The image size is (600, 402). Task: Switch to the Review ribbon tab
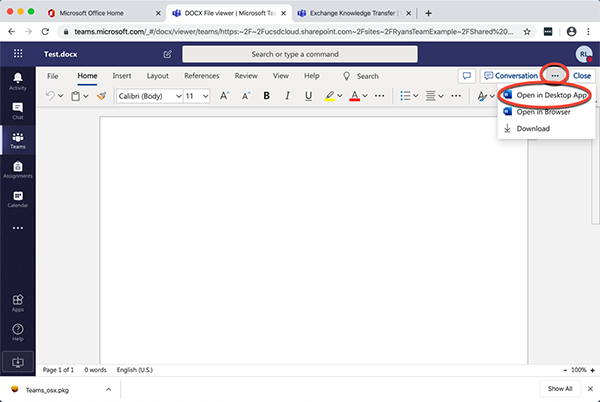click(246, 76)
